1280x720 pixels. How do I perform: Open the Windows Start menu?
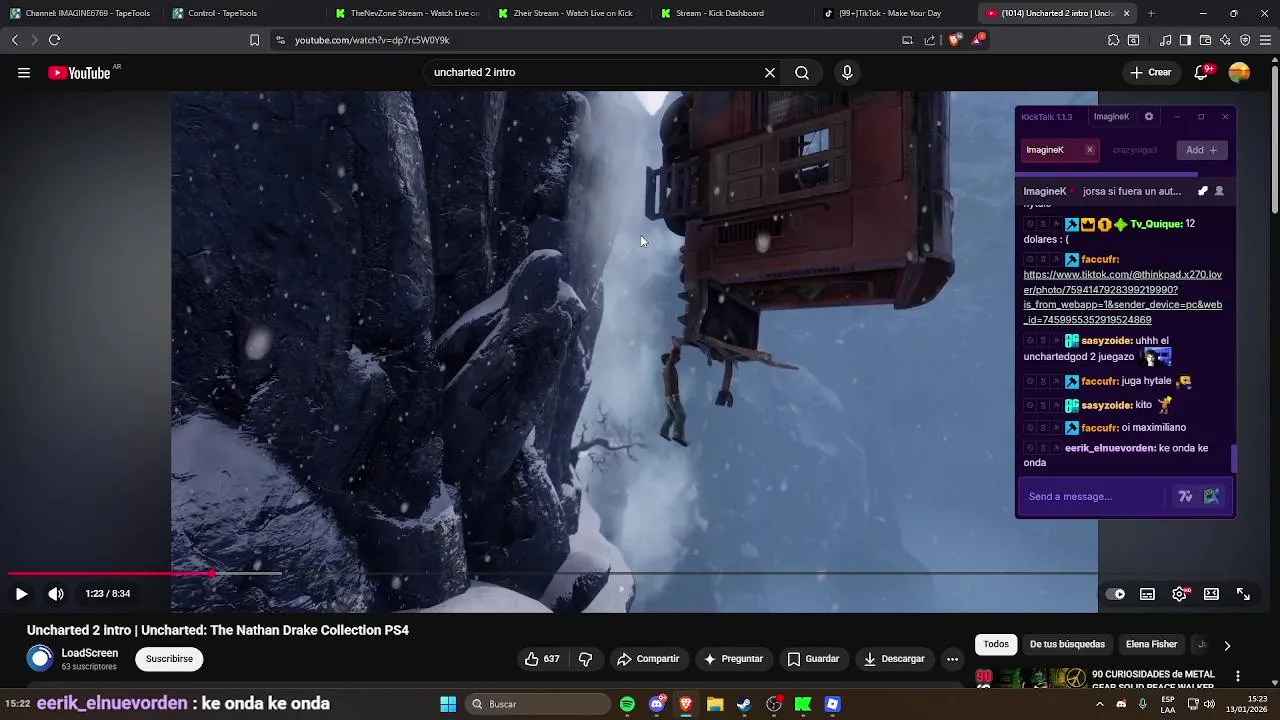pos(448,704)
